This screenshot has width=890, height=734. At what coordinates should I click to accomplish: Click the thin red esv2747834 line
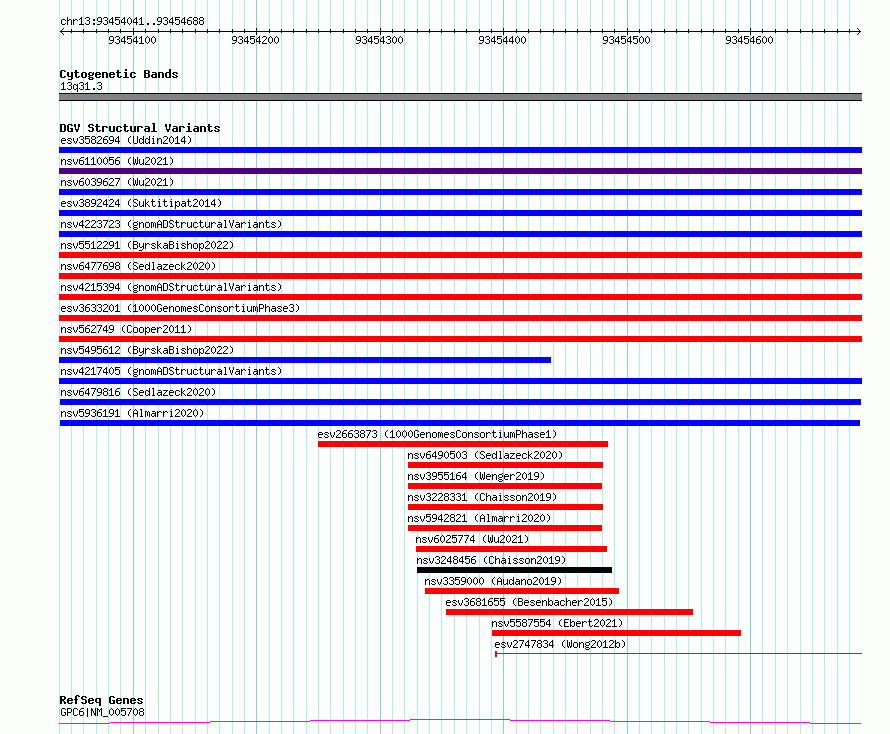tap(678, 654)
